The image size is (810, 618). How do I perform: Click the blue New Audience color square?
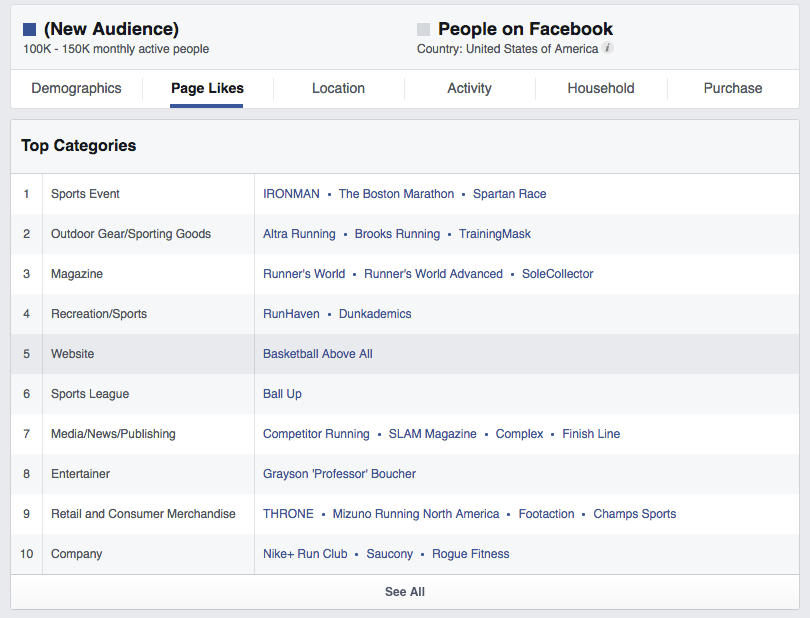click(29, 30)
